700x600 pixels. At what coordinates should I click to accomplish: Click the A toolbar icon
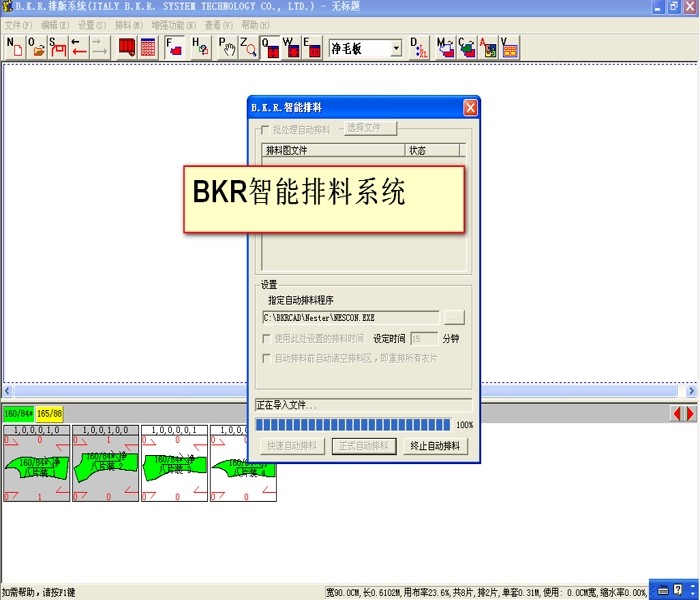[488, 47]
